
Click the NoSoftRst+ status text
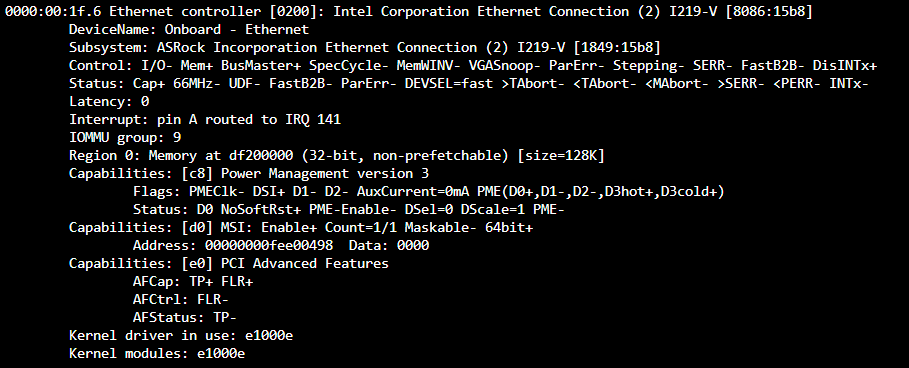tap(261, 210)
